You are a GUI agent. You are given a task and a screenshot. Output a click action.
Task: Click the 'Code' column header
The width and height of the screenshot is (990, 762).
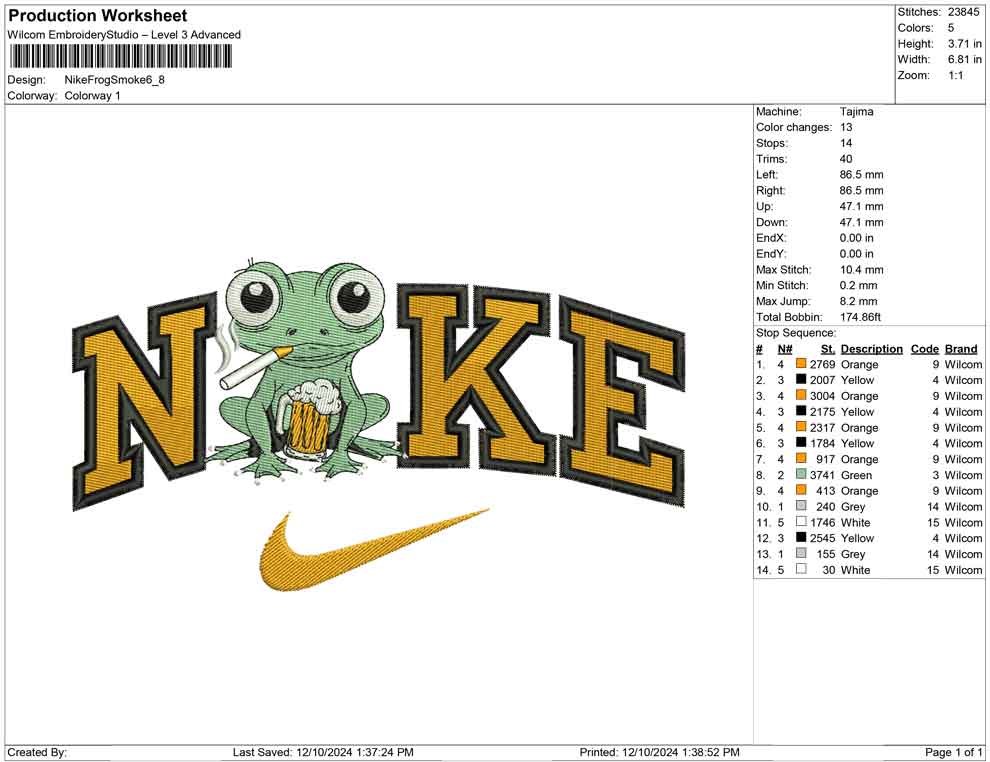924,348
